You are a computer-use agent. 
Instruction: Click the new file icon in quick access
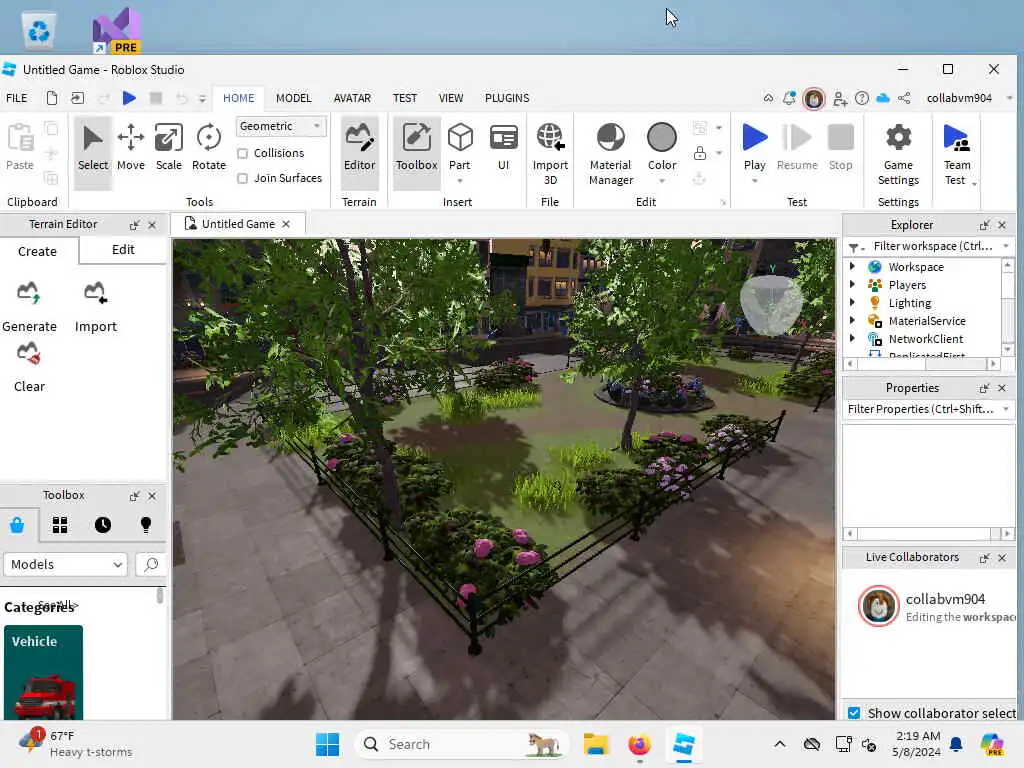(x=52, y=98)
